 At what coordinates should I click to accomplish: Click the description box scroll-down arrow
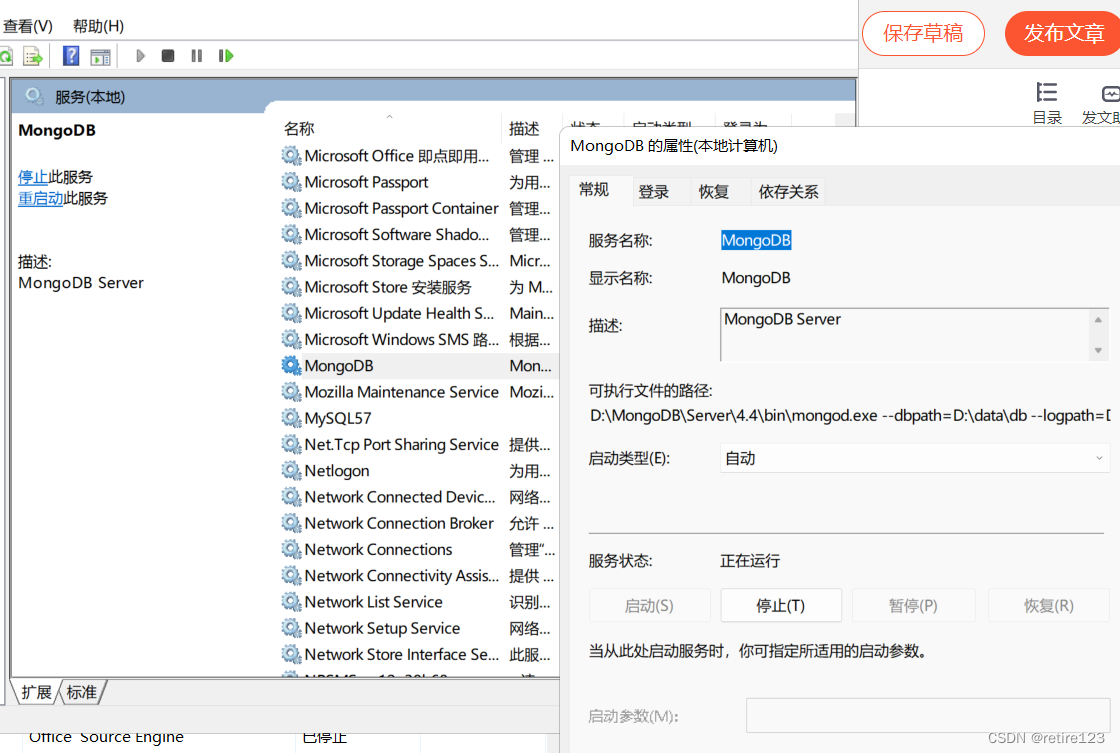[1098, 350]
